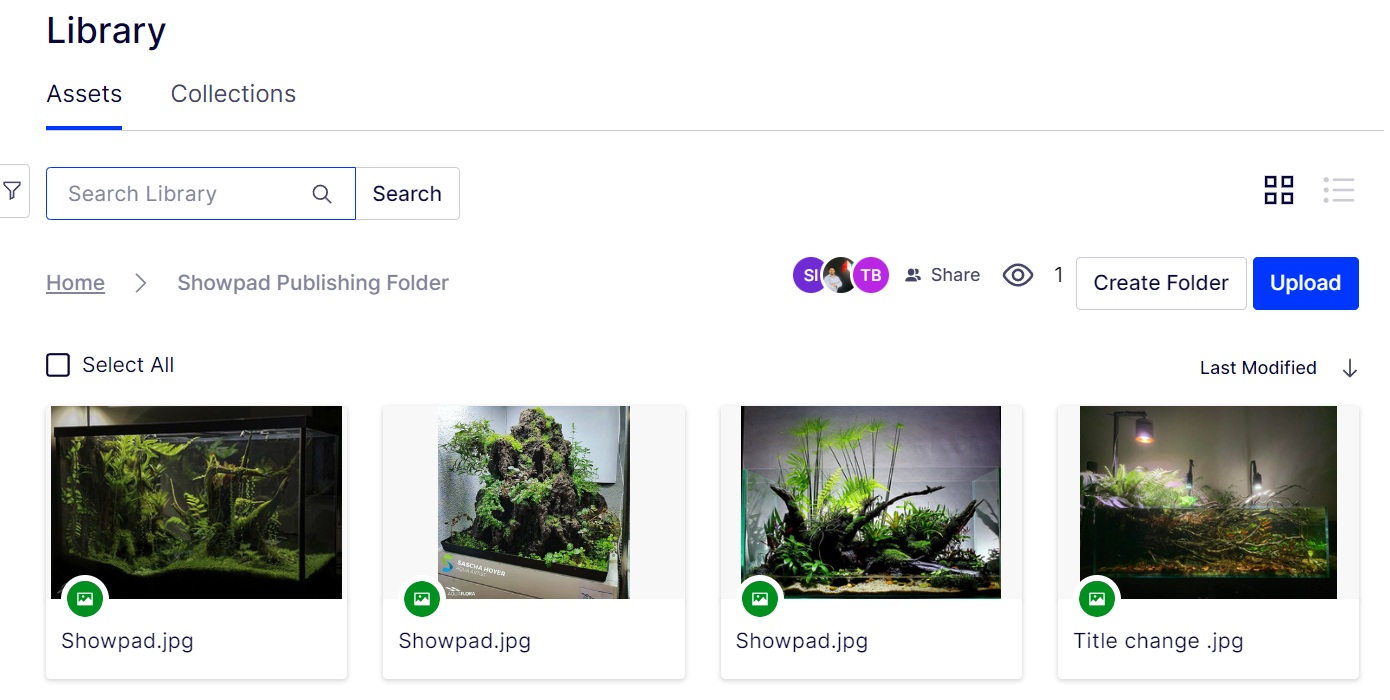The image size is (1390, 700).
Task: Toggle the sort direction arrow
Action: pyautogui.click(x=1350, y=367)
